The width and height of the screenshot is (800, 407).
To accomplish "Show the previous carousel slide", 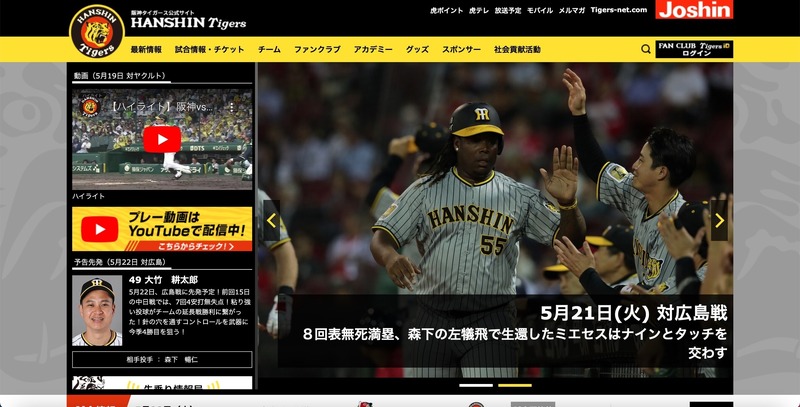I will pos(271,220).
